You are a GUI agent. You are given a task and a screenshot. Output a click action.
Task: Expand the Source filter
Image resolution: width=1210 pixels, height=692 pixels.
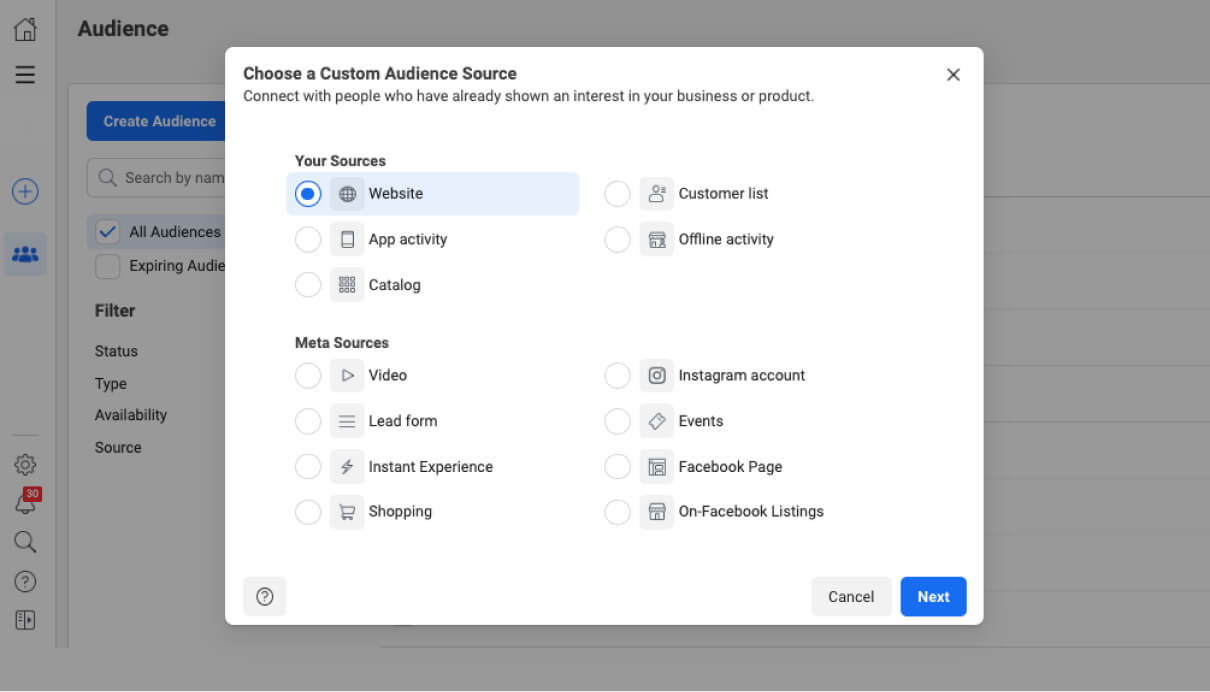118,448
